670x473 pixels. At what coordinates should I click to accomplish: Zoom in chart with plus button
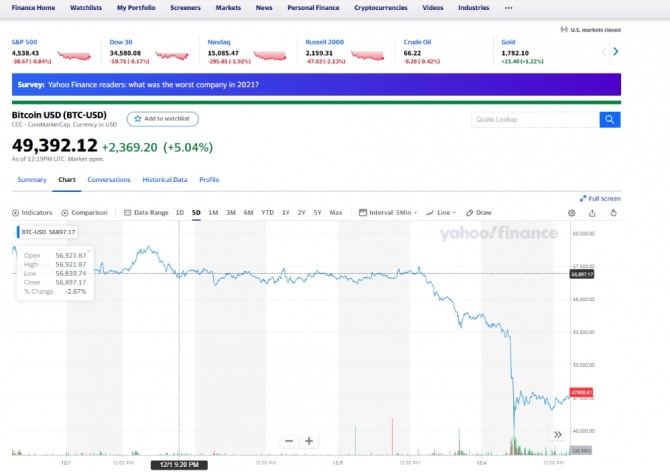309,441
